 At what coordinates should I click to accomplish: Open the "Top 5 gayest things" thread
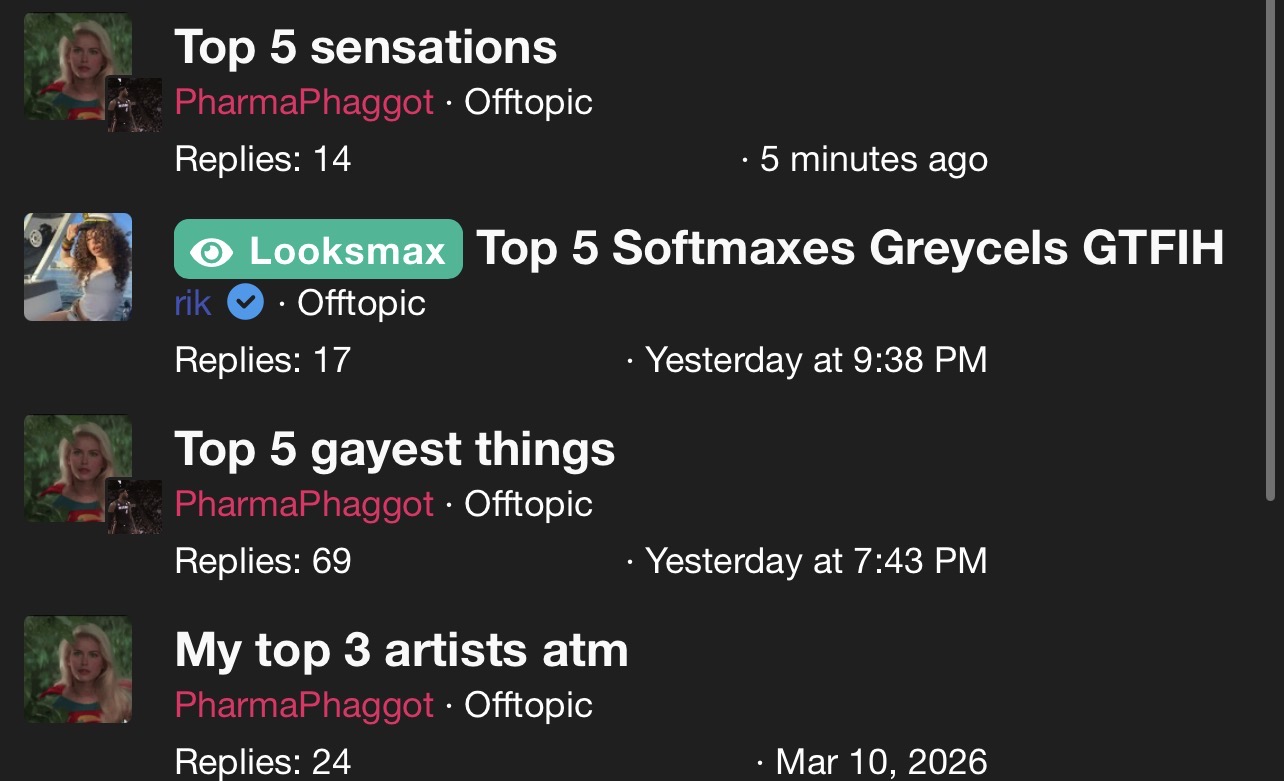[394, 449]
